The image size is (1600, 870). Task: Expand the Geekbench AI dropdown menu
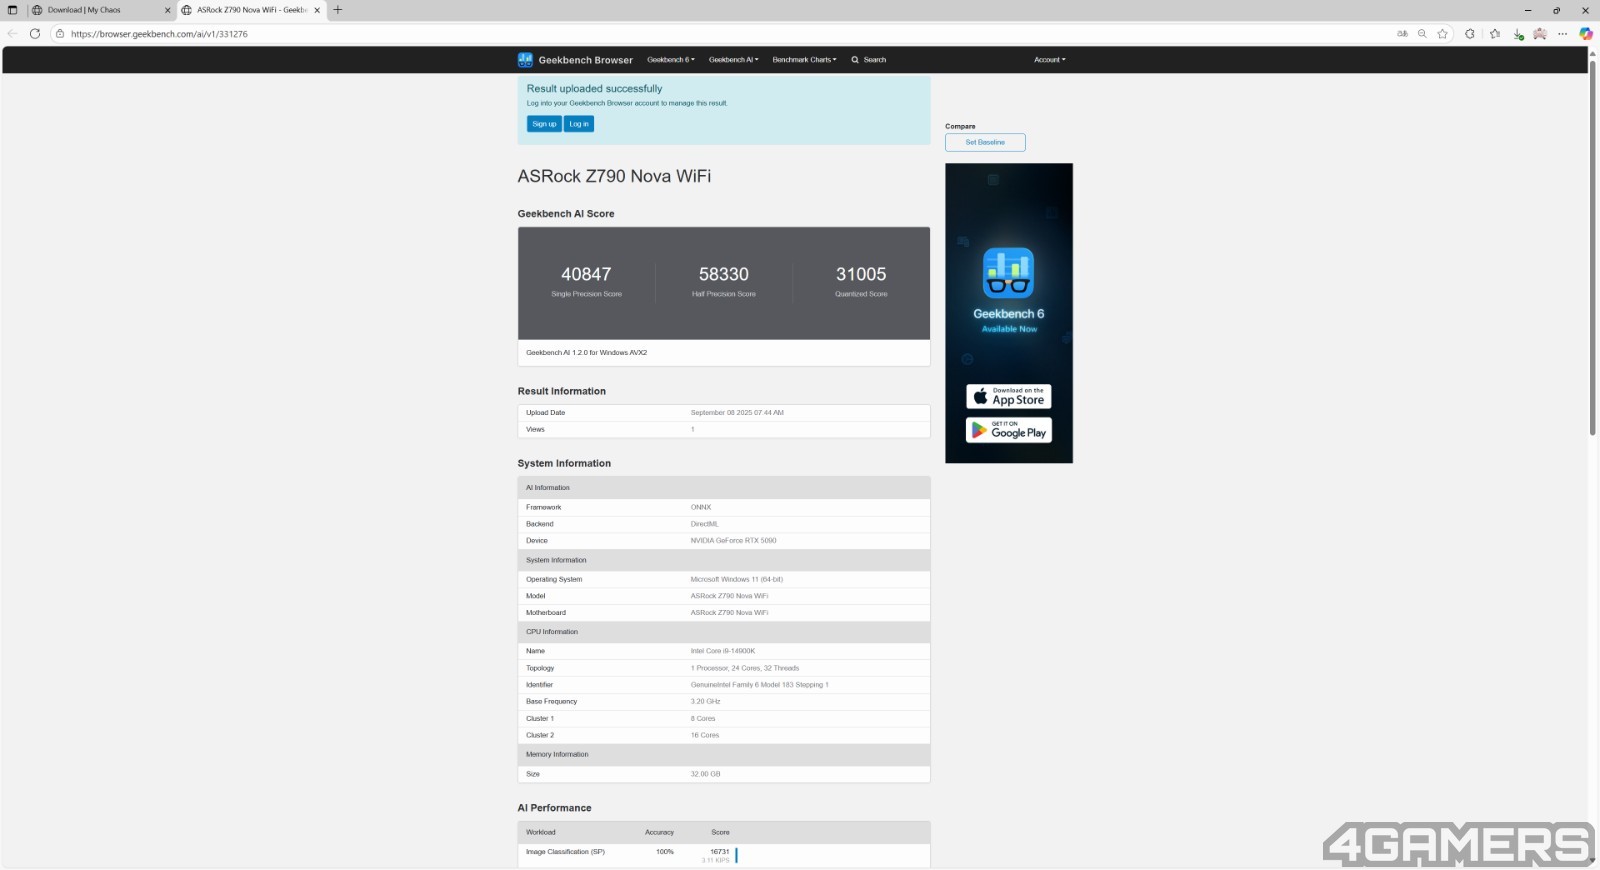click(733, 60)
